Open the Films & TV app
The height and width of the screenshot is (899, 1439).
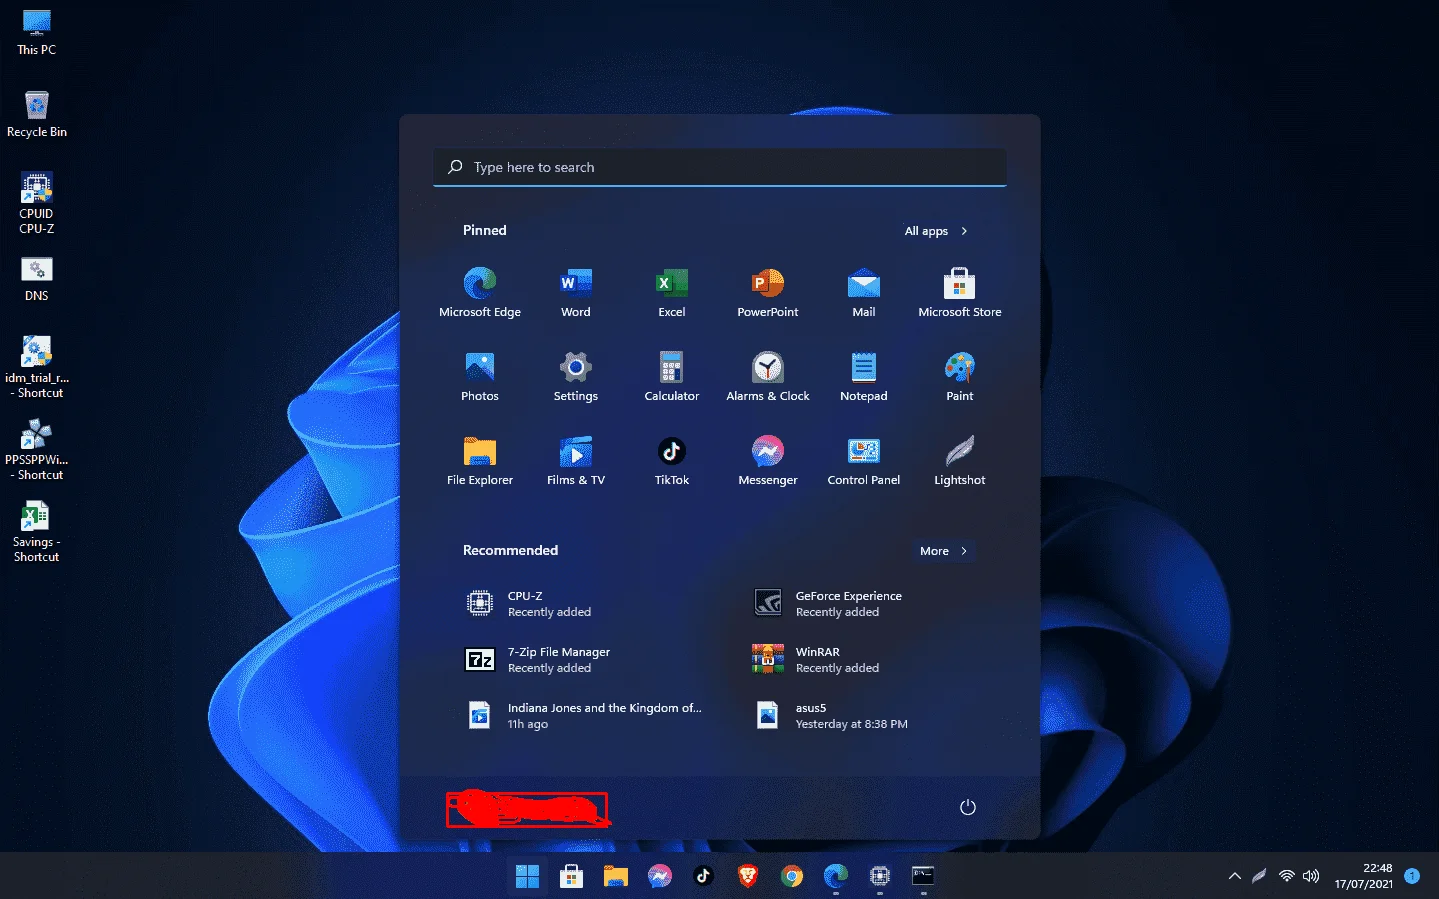coord(576,460)
